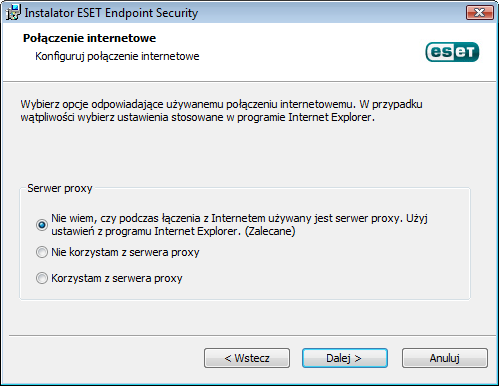Click the 'Nie wiem, czy podczas łączenia' option label
499x386 pixels.
(239, 225)
